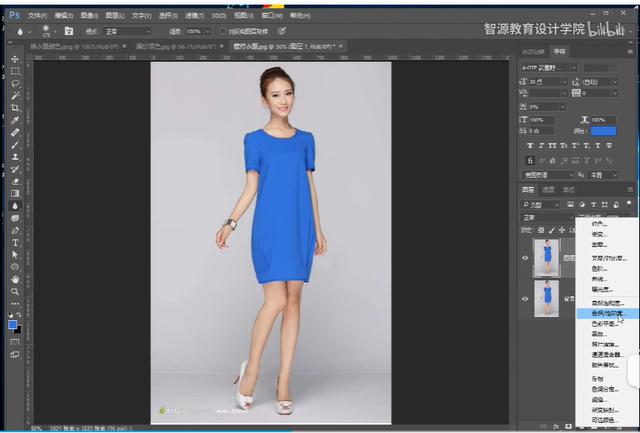Click the black background color swatch
The image size is (640, 433).
coord(19,330)
